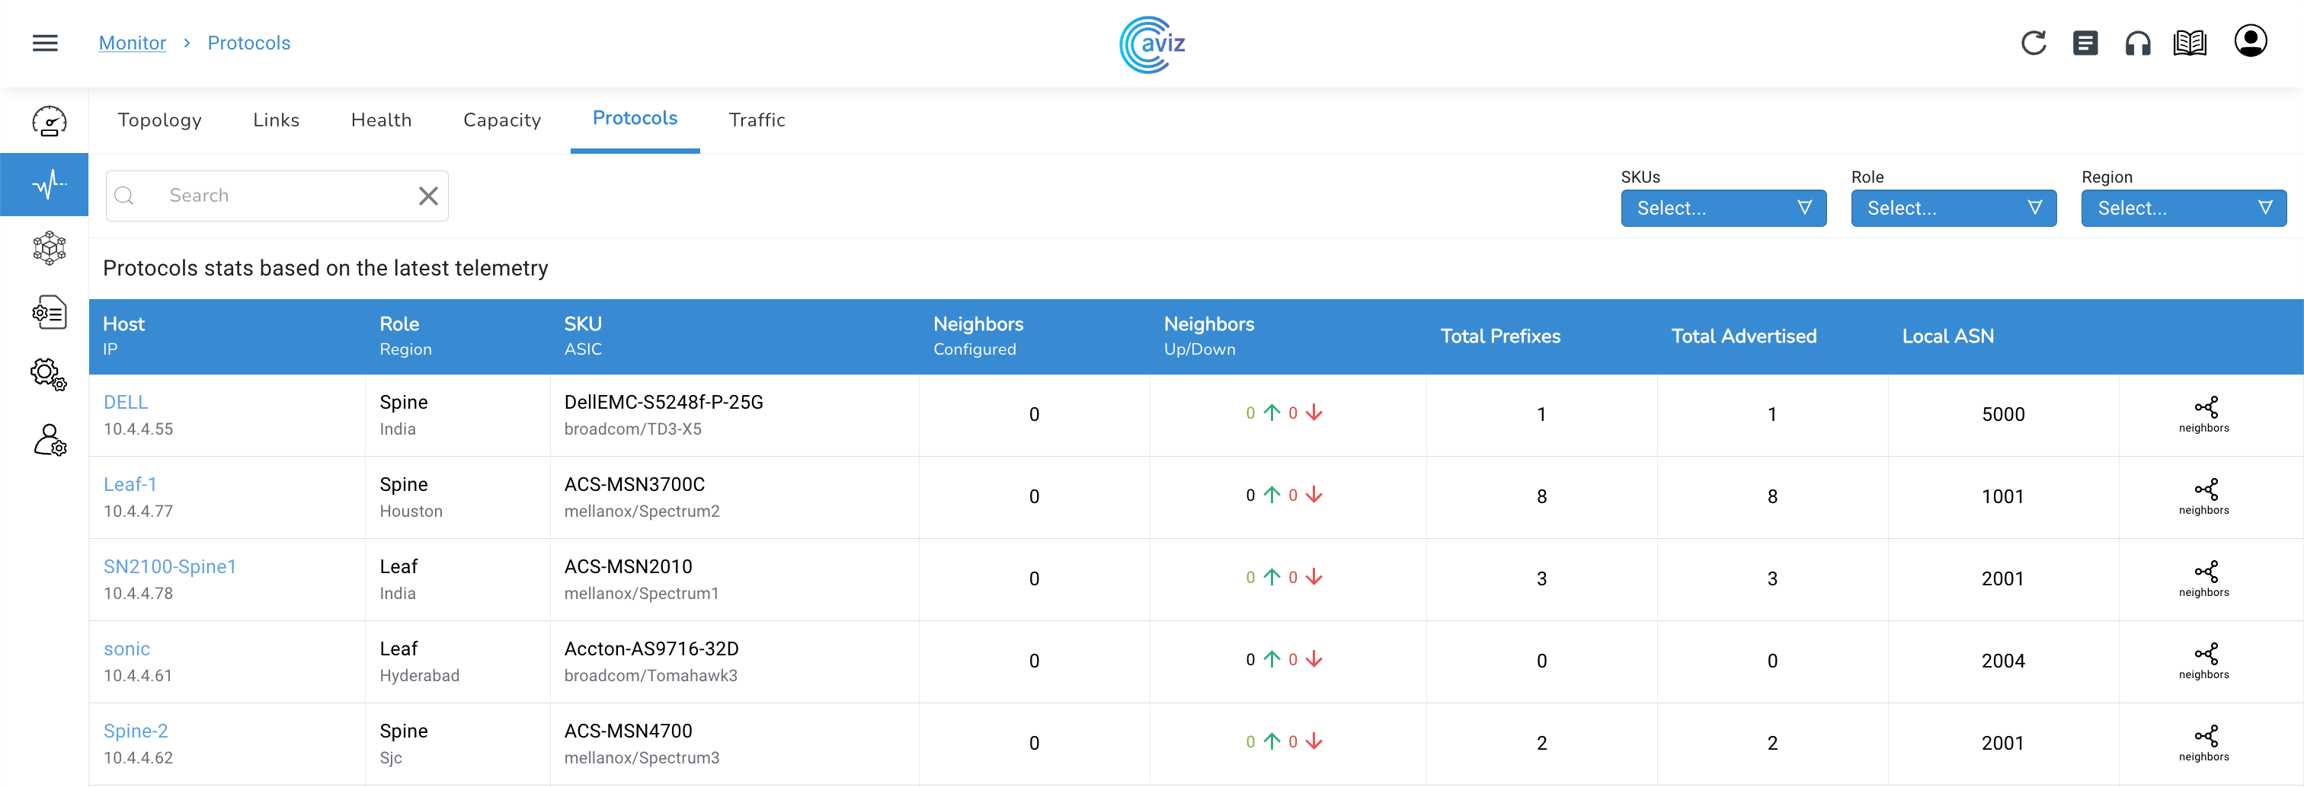The width and height of the screenshot is (2304, 787).
Task: Show neighbors for Spine-2 host
Action: point(2204,743)
